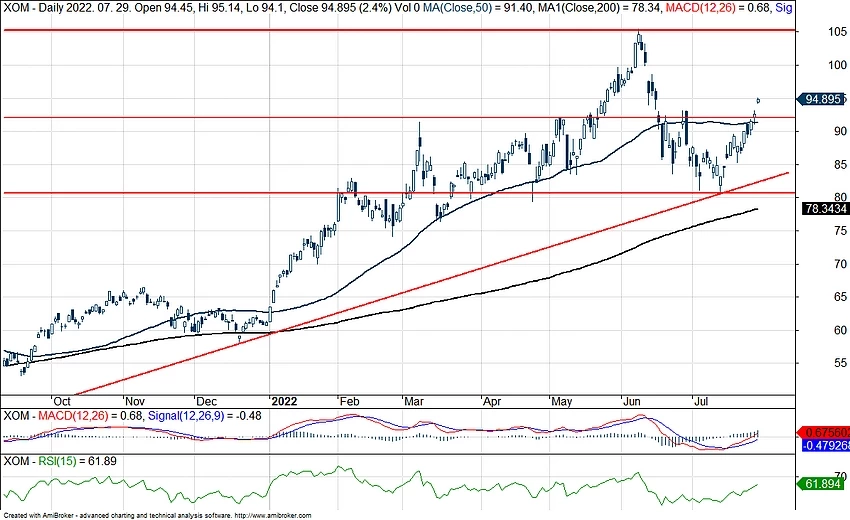This screenshot has height=520, width=850.
Task: Click the last candlestick near 94.895
Action: point(758,100)
